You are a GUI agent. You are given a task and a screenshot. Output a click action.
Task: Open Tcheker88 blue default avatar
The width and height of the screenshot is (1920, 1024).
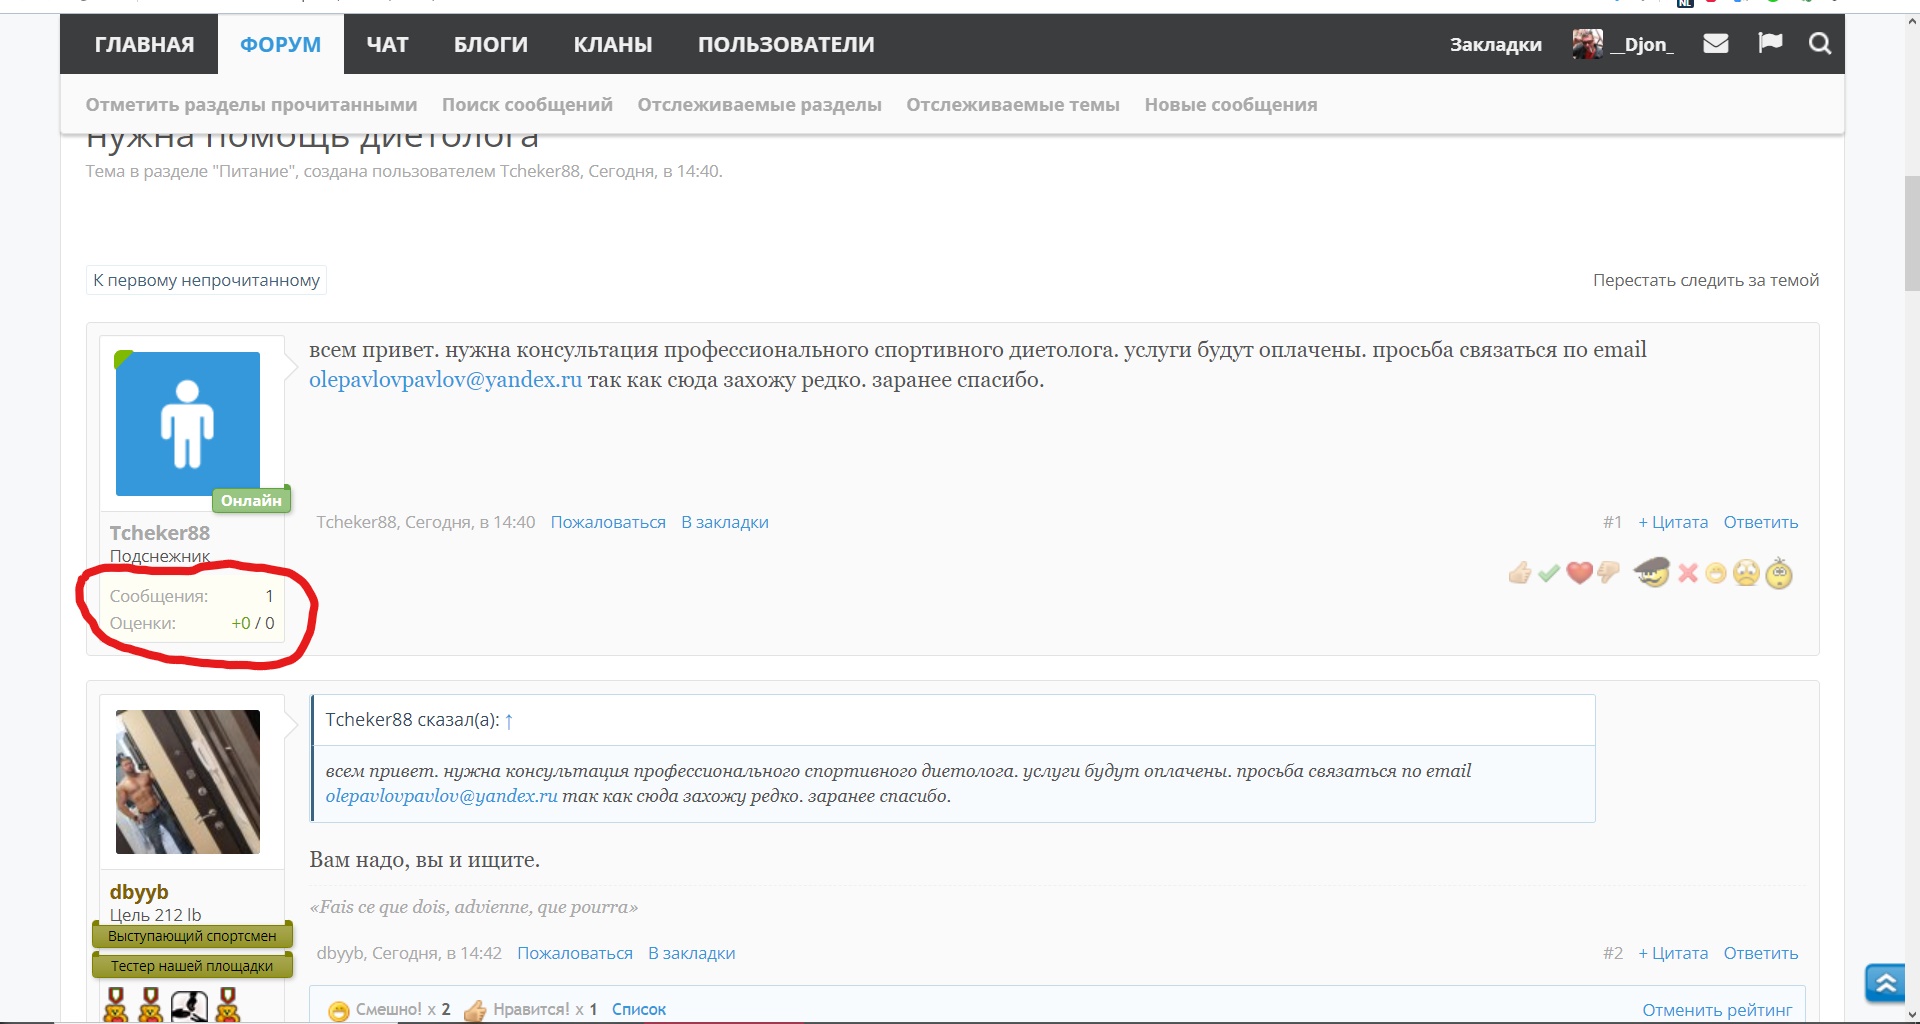[188, 424]
